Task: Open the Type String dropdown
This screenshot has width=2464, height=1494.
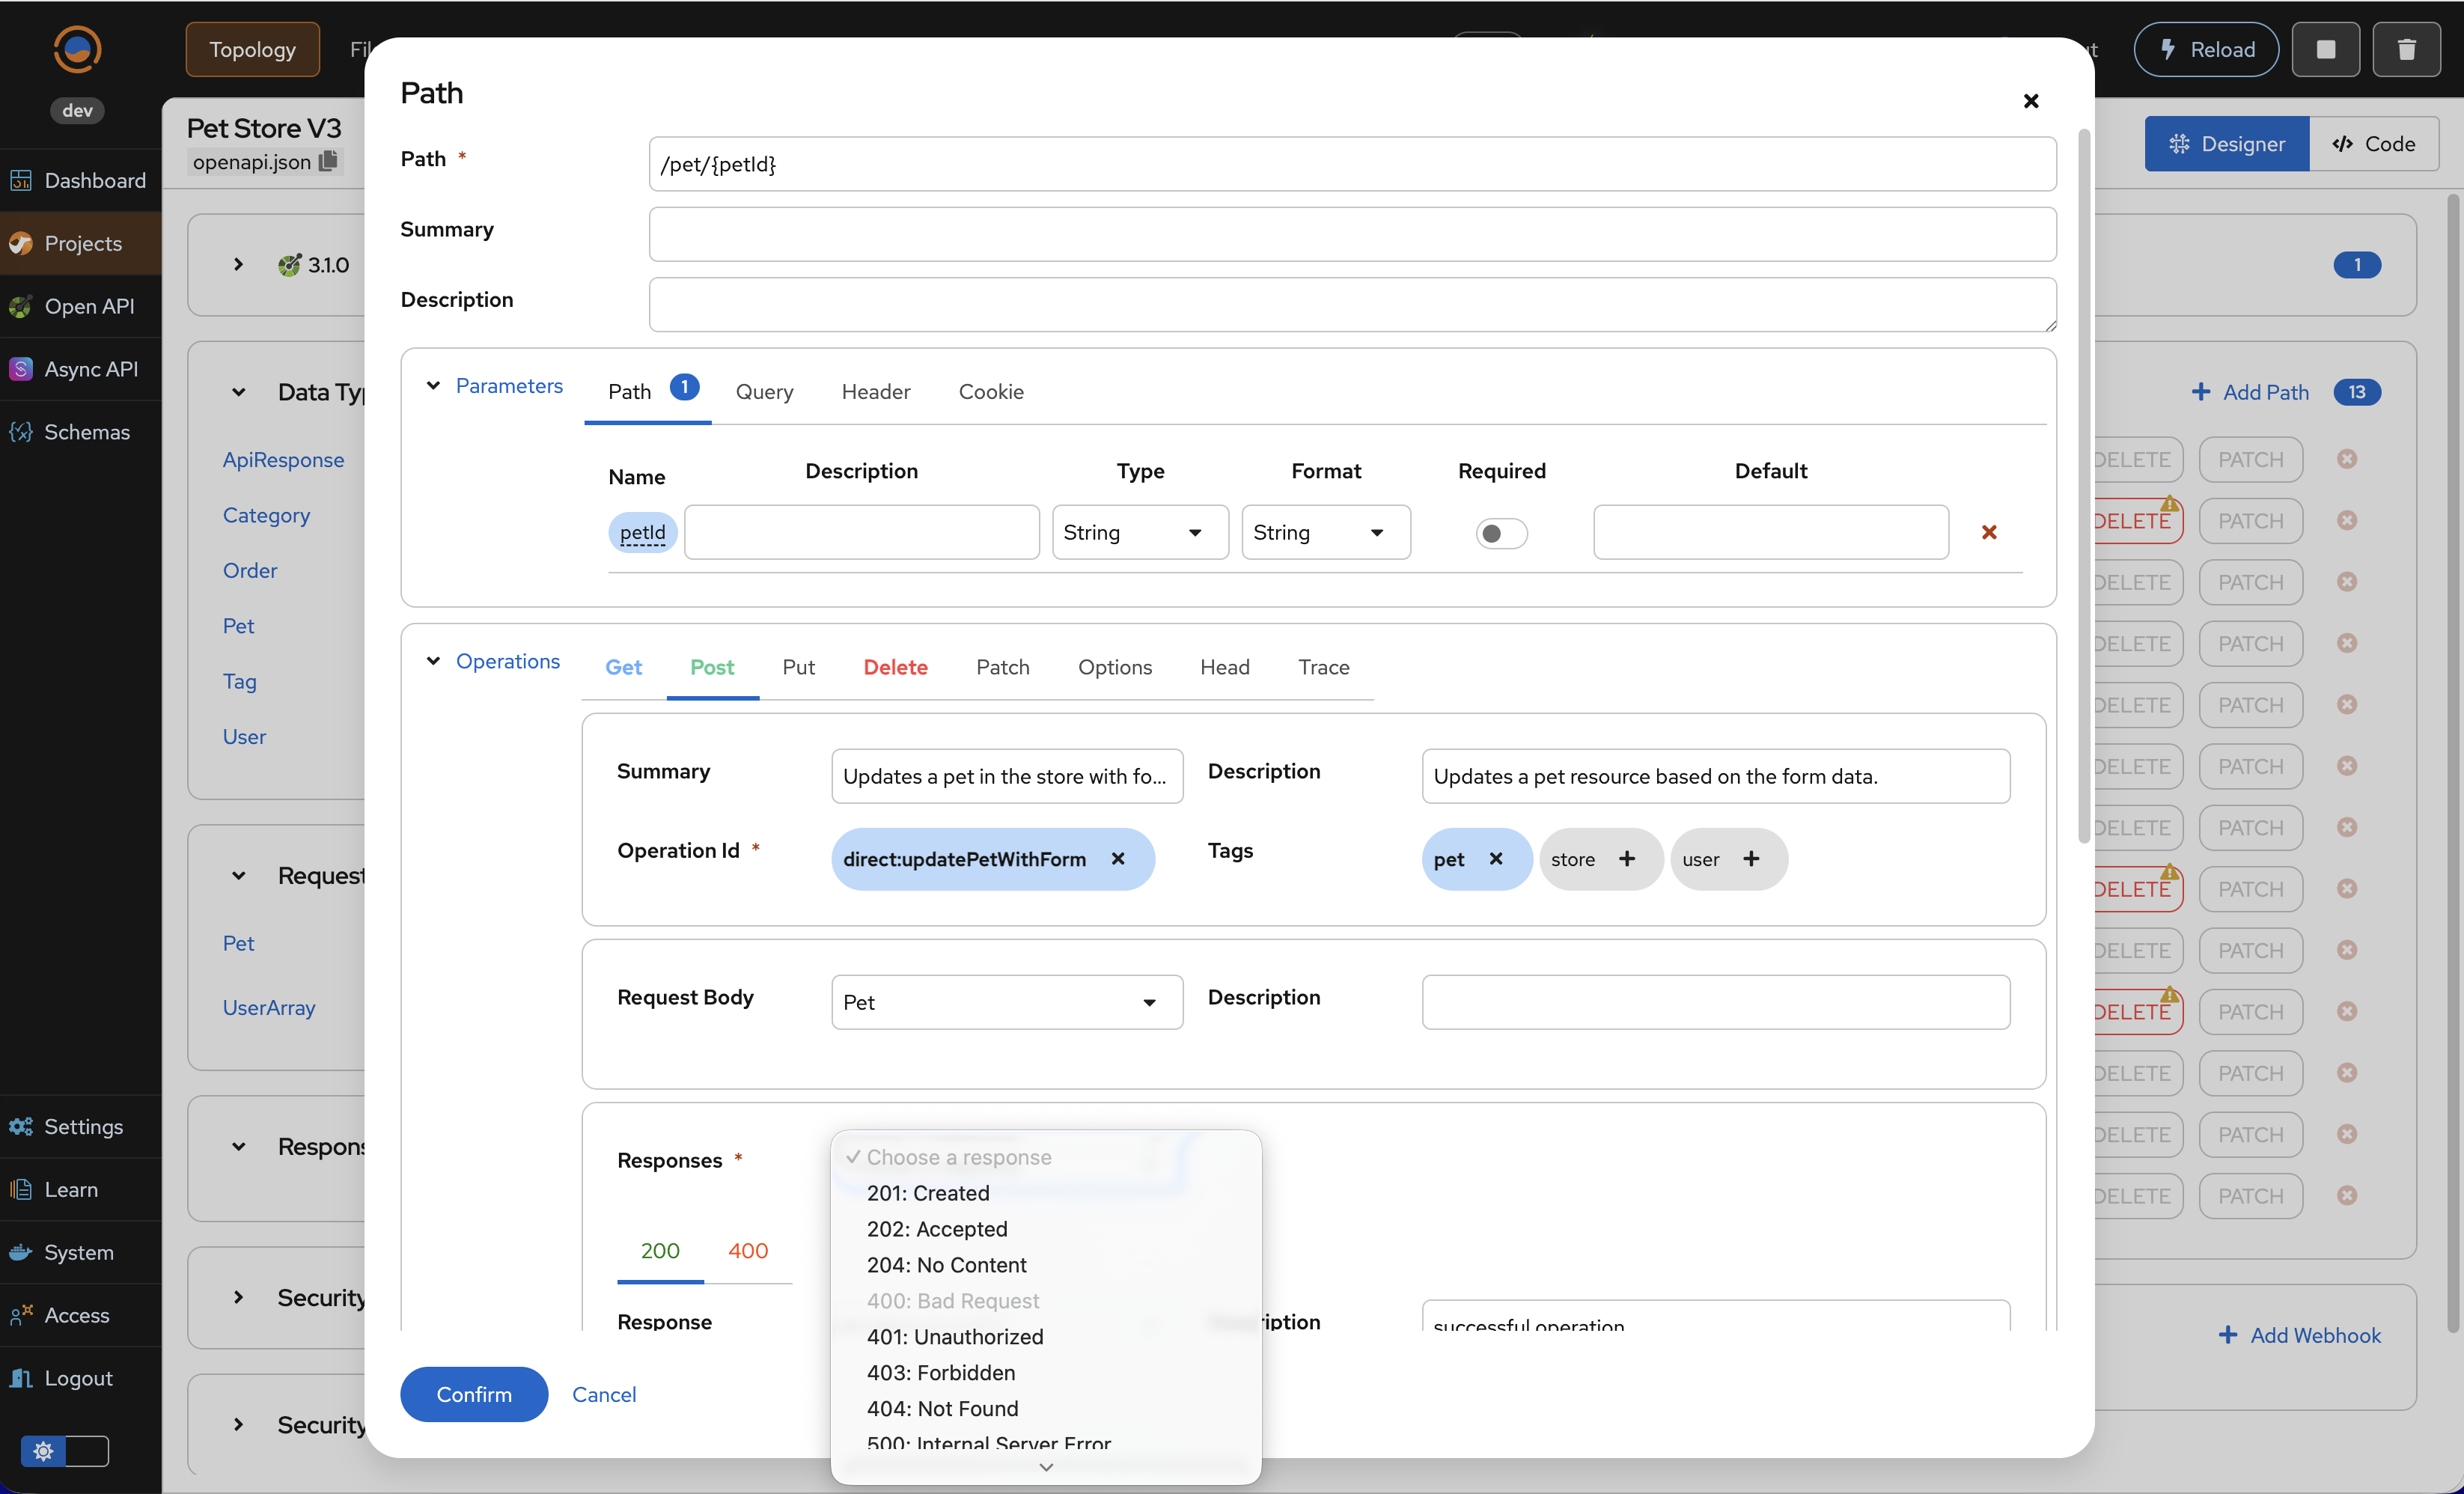Action: [x=1139, y=532]
